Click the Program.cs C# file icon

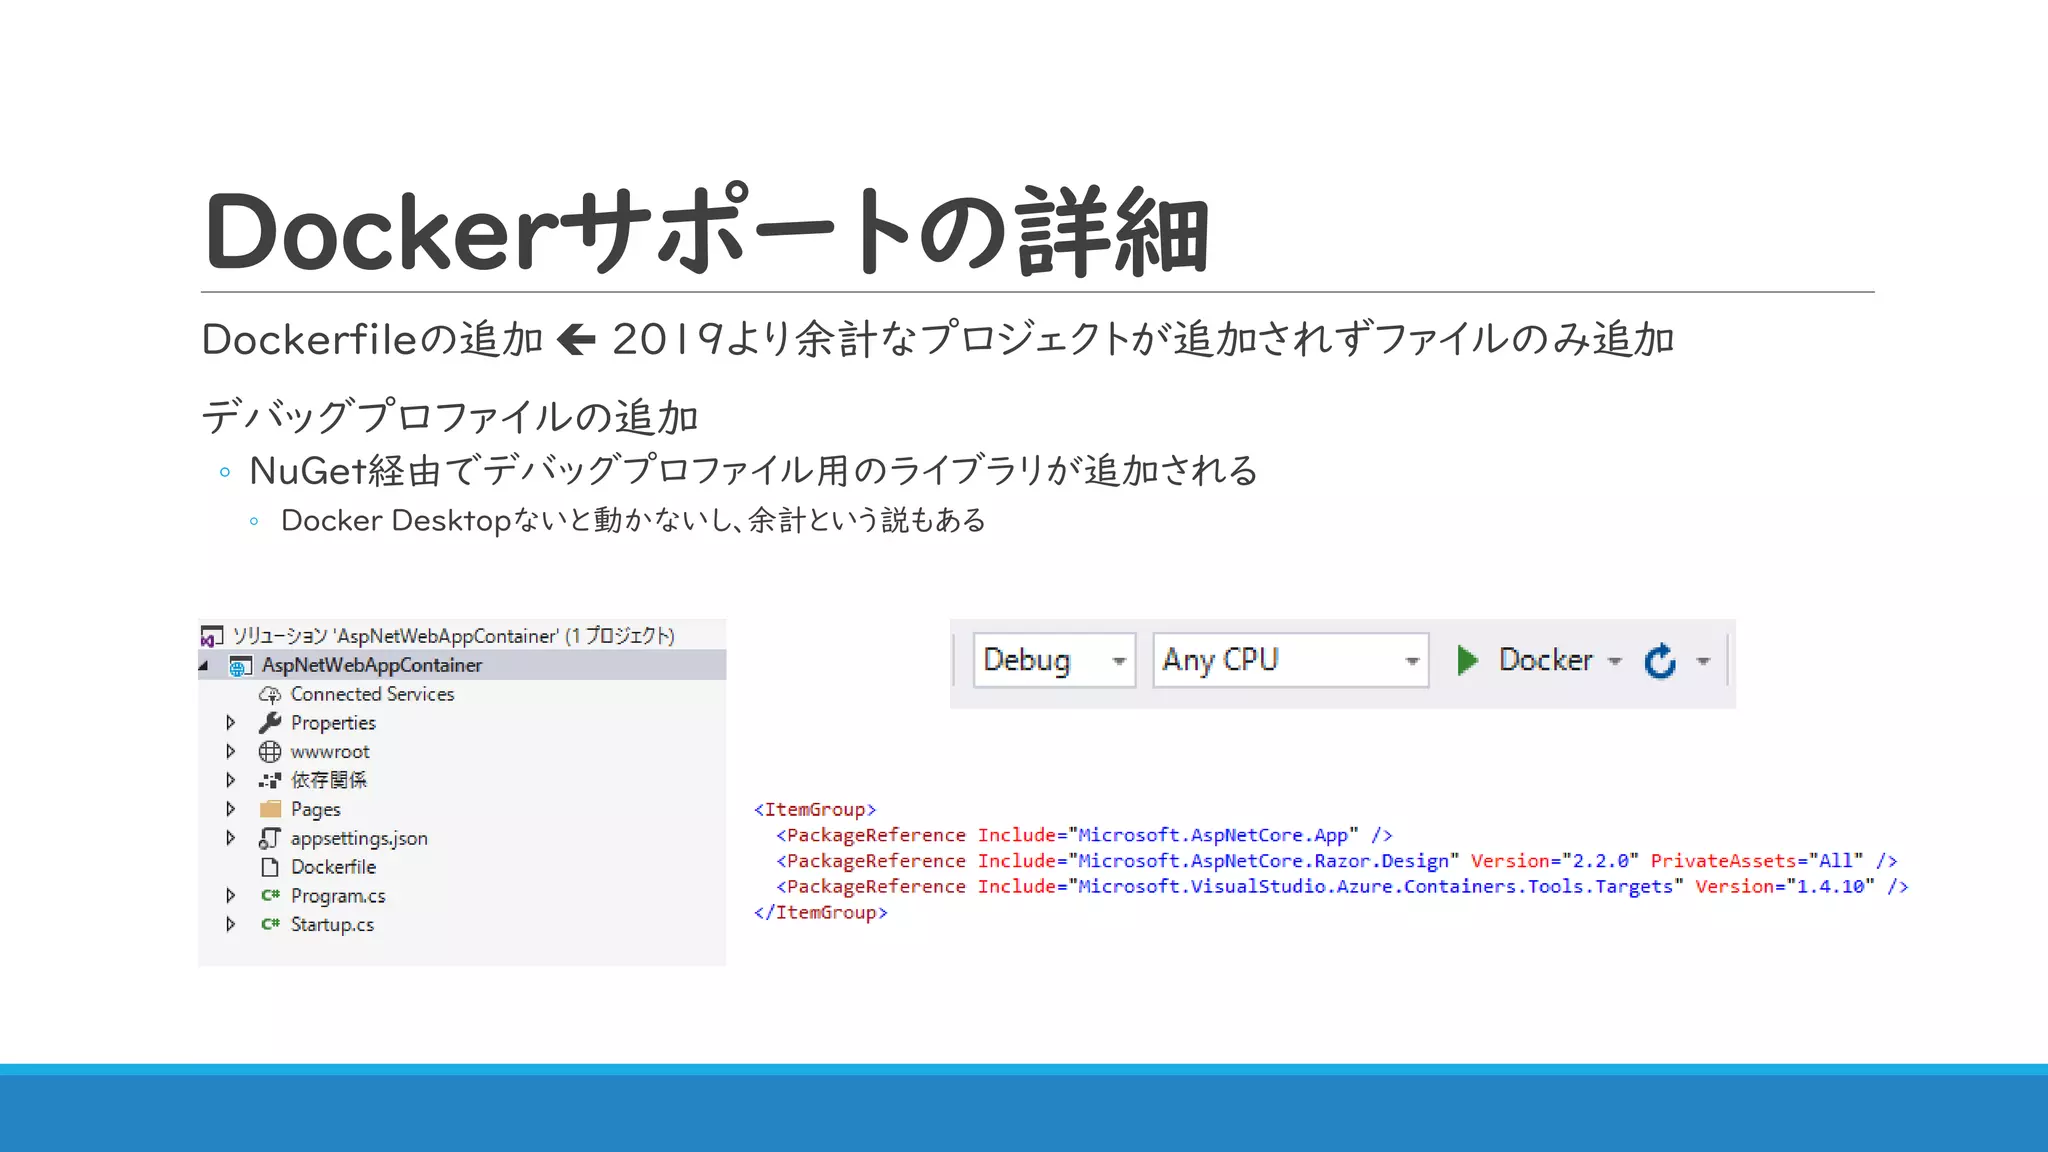pyautogui.click(x=270, y=896)
